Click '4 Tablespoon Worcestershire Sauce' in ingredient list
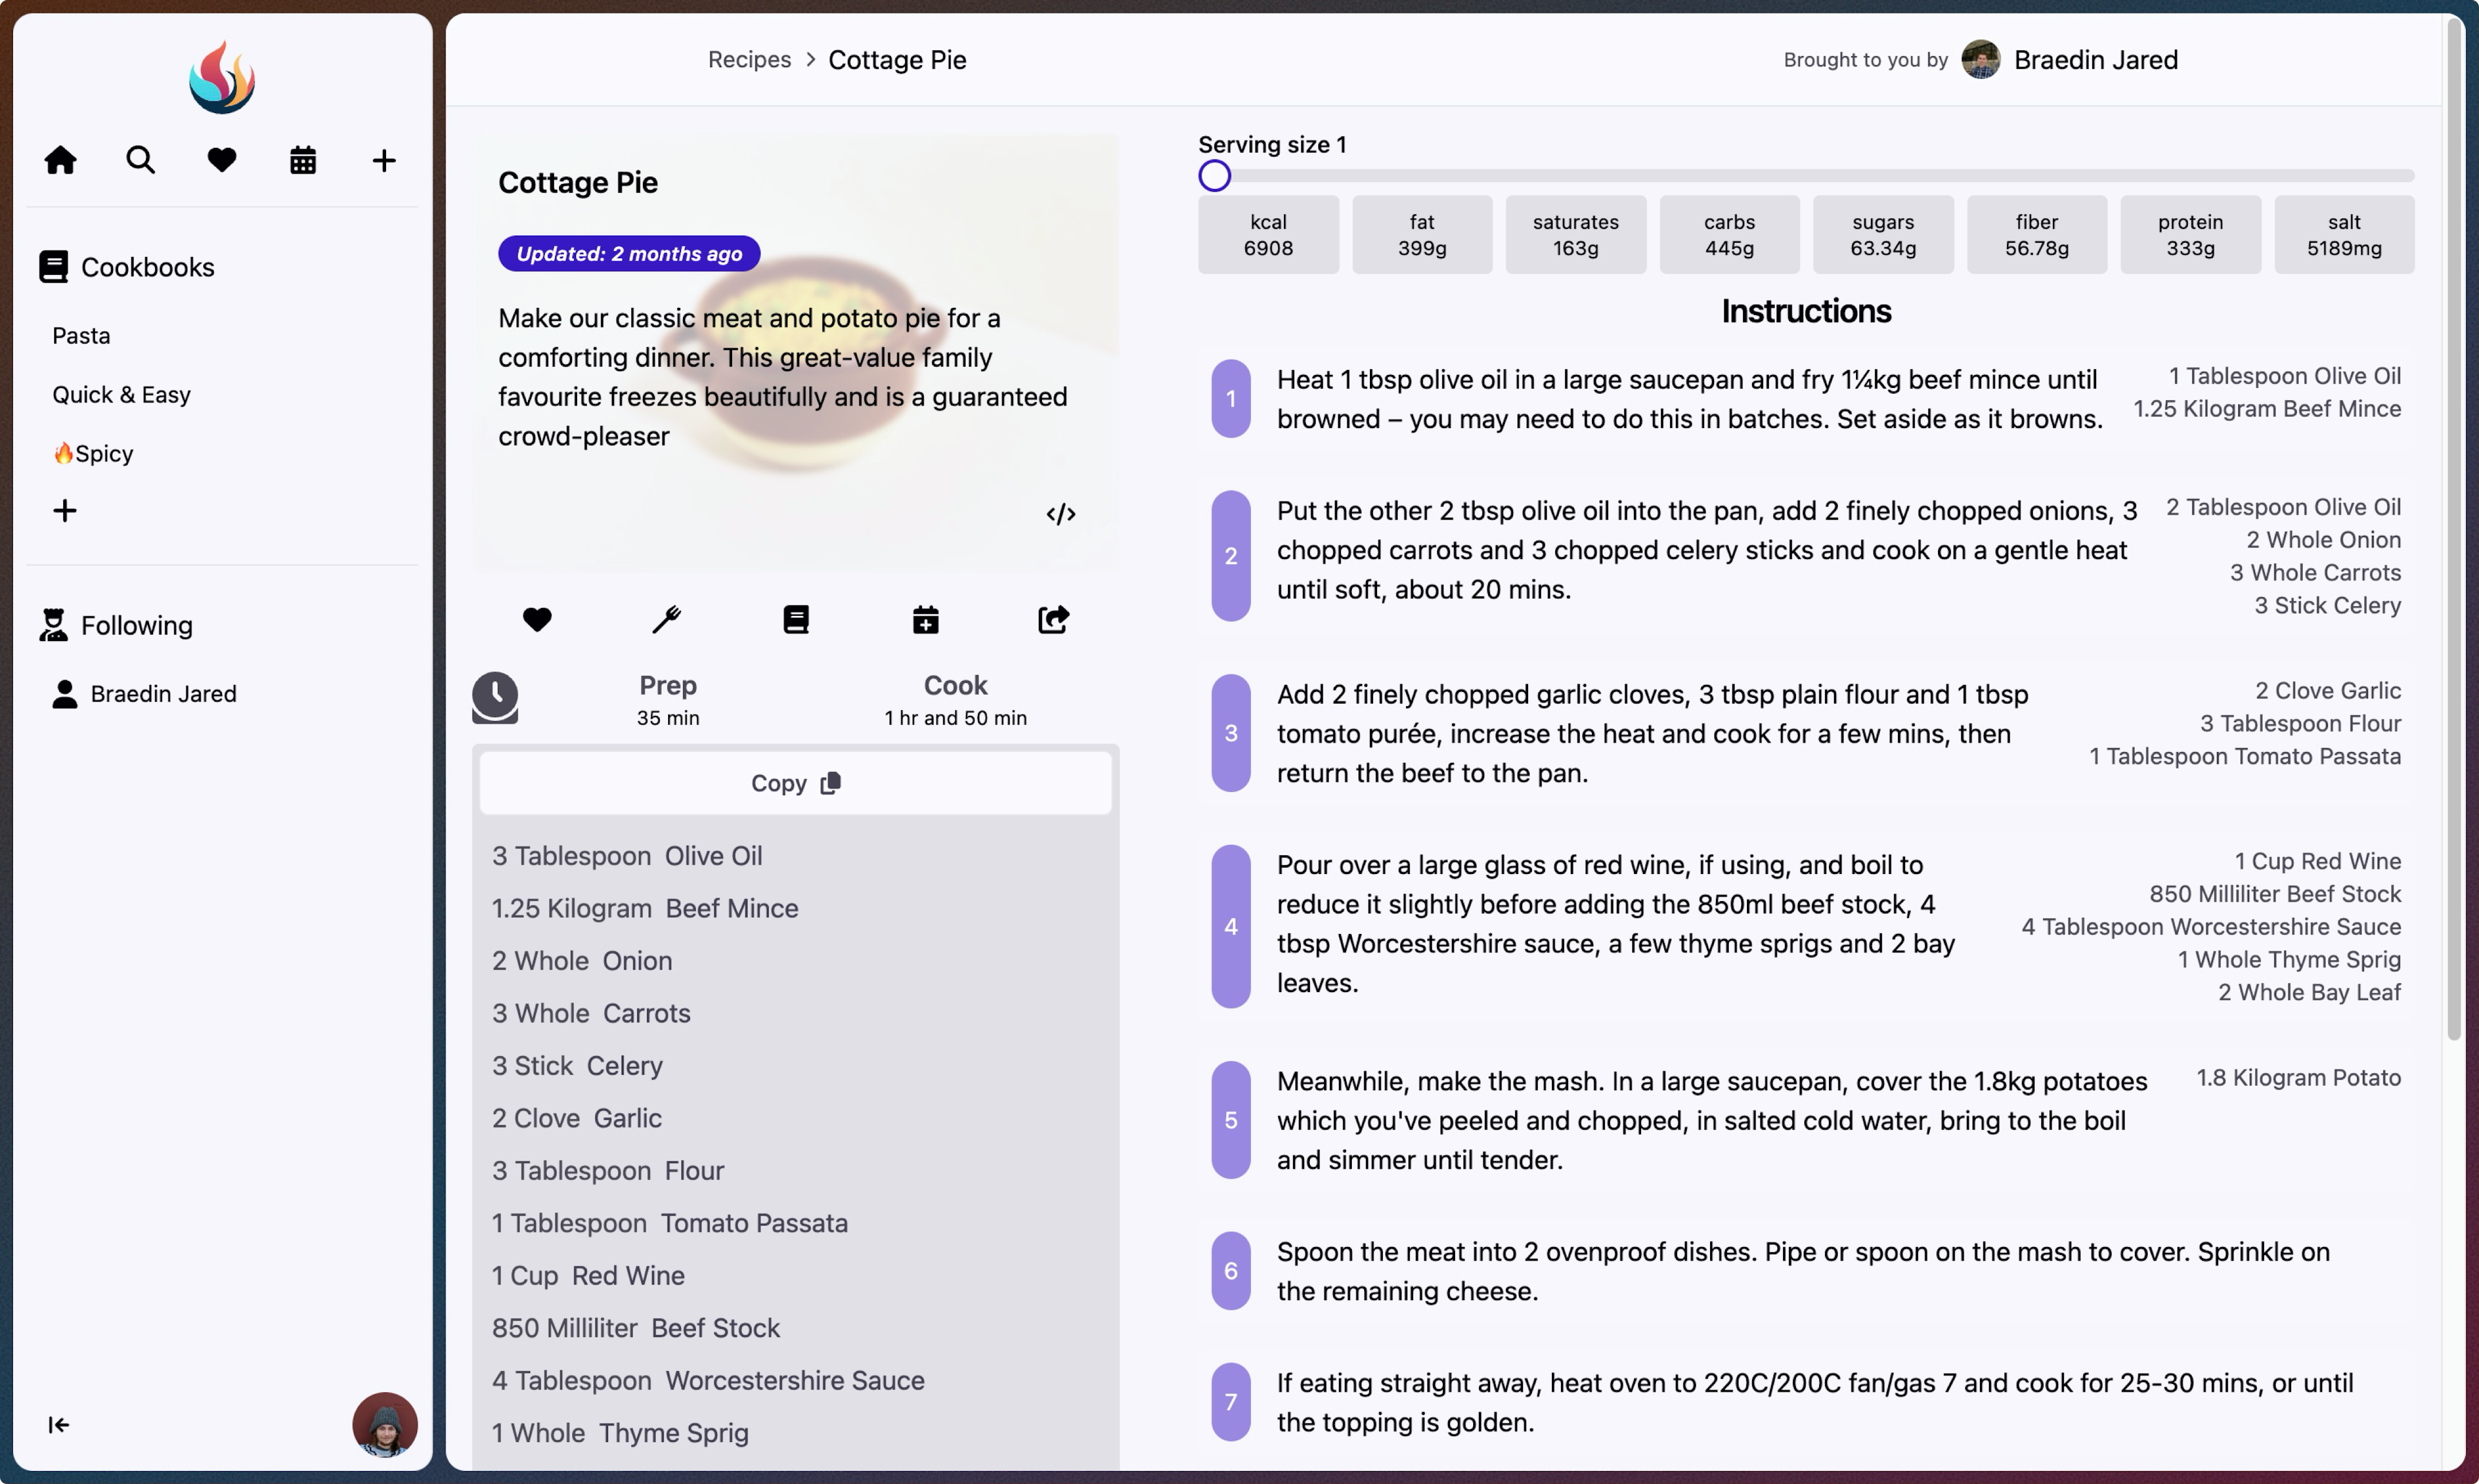The height and width of the screenshot is (1484, 2479). [x=708, y=1380]
